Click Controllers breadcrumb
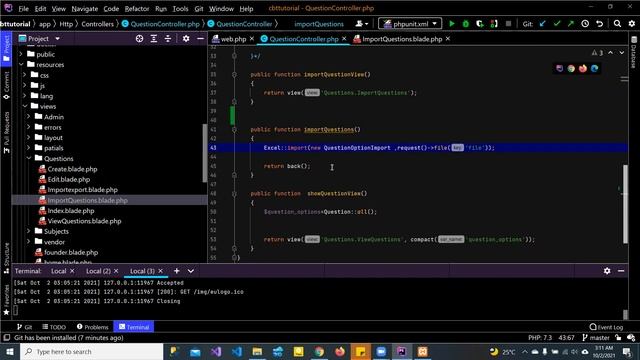The height and width of the screenshot is (360, 640). pyautogui.click(x=98, y=24)
